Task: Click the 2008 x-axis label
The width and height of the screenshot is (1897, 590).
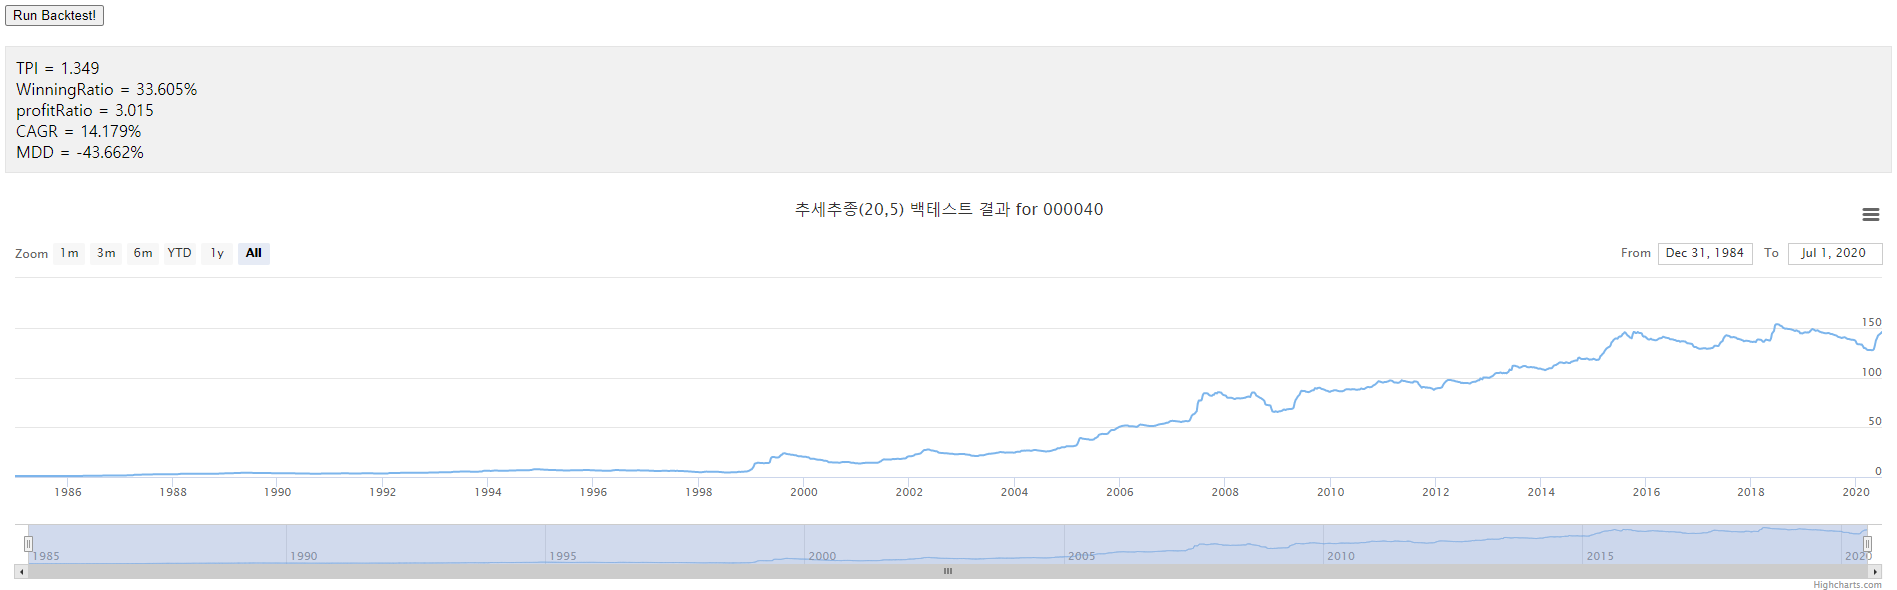Action: click(x=1225, y=492)
